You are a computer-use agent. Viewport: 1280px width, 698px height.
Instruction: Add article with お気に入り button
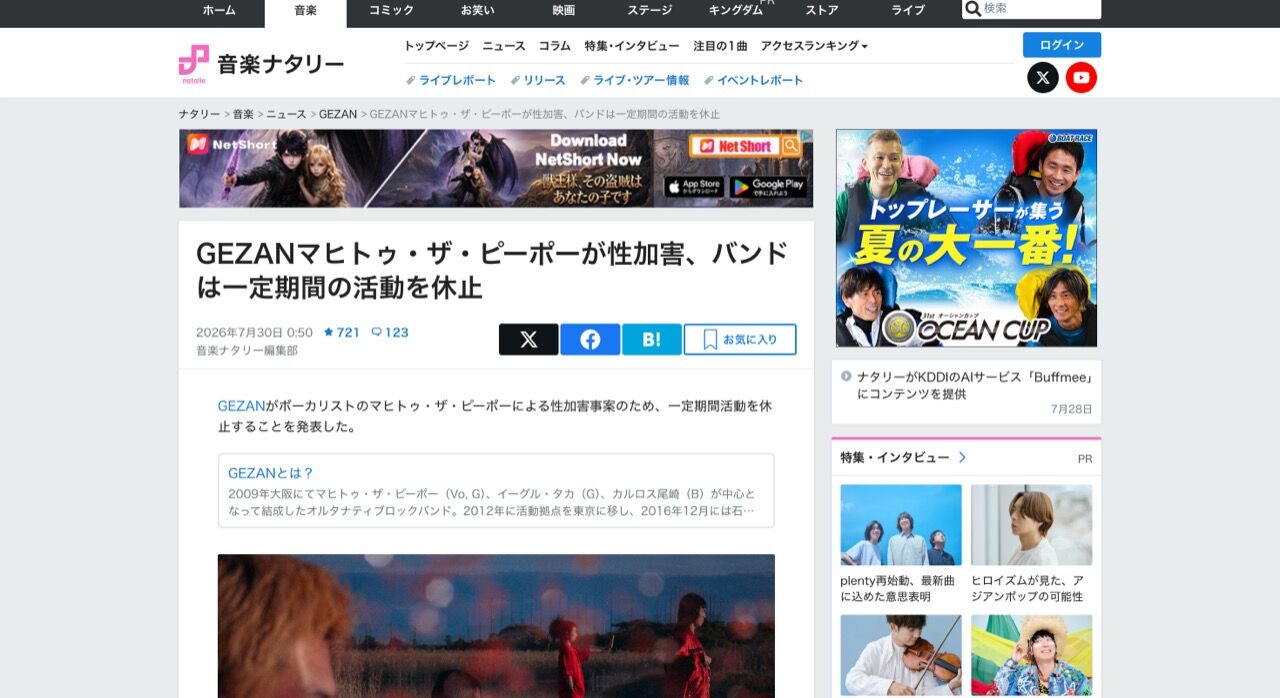(740, 340)
